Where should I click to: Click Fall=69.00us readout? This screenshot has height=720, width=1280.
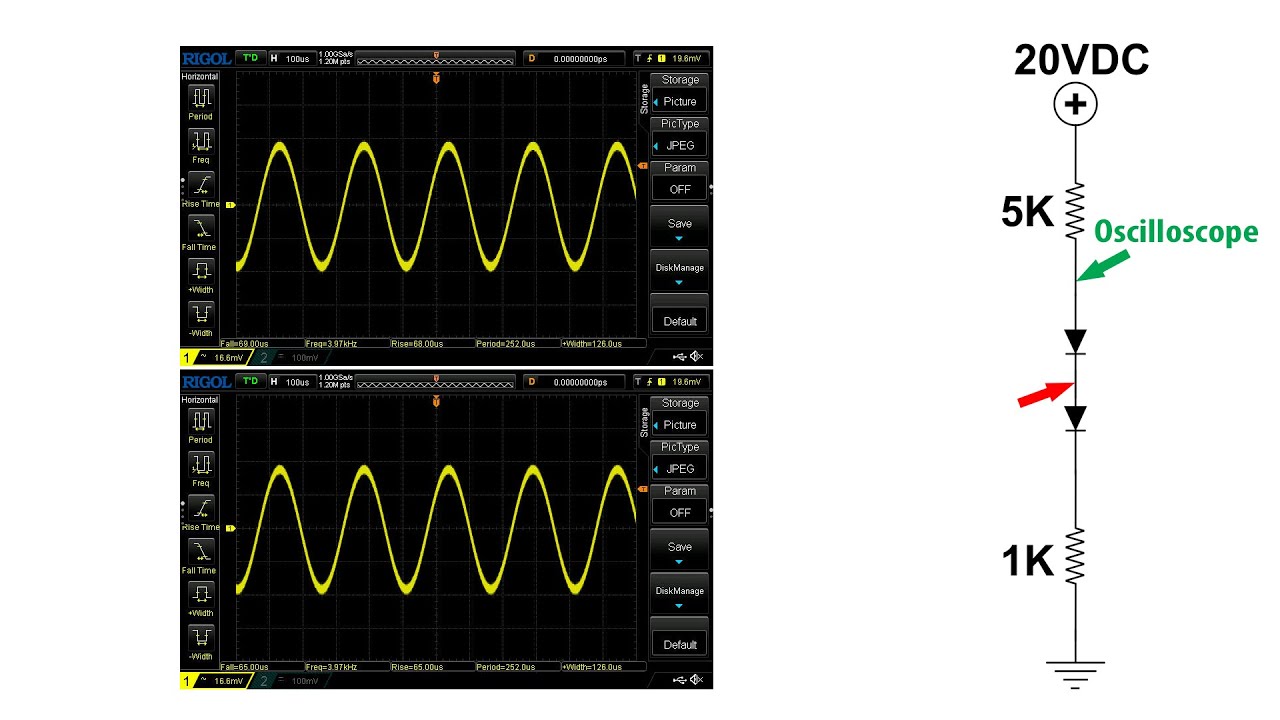pos(244,343)
